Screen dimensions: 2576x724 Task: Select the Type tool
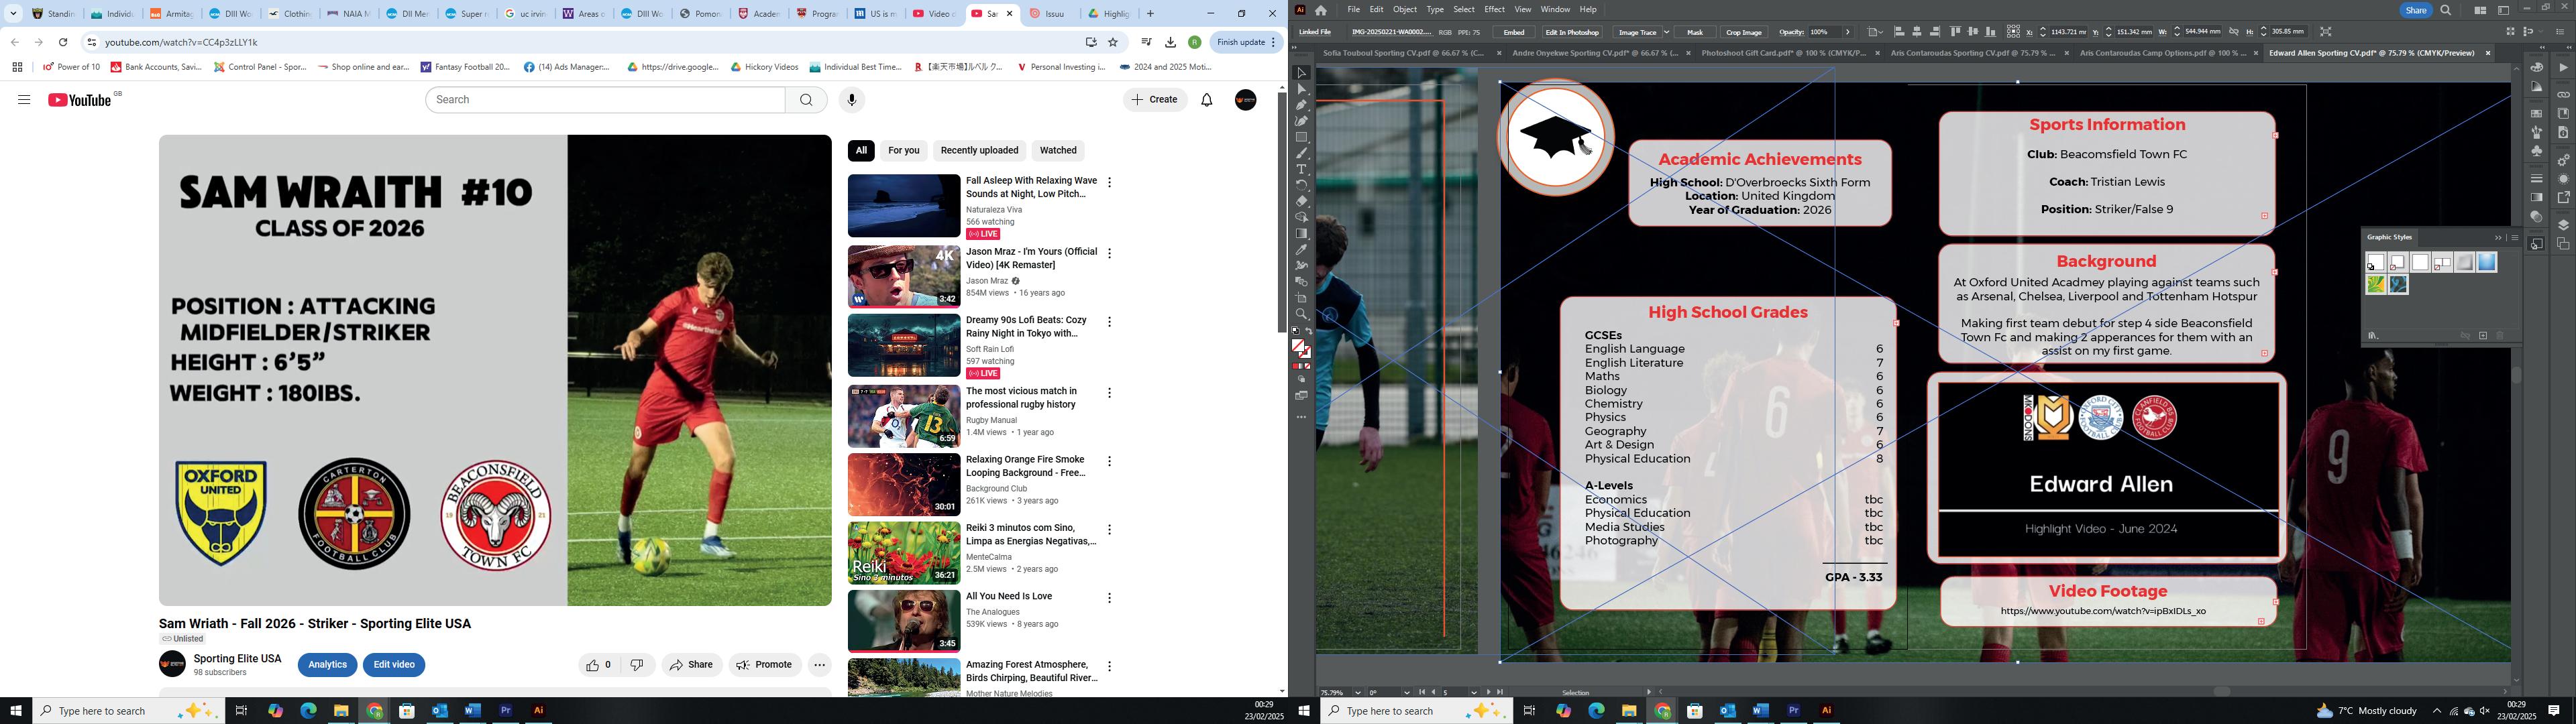pos(1301,169)
